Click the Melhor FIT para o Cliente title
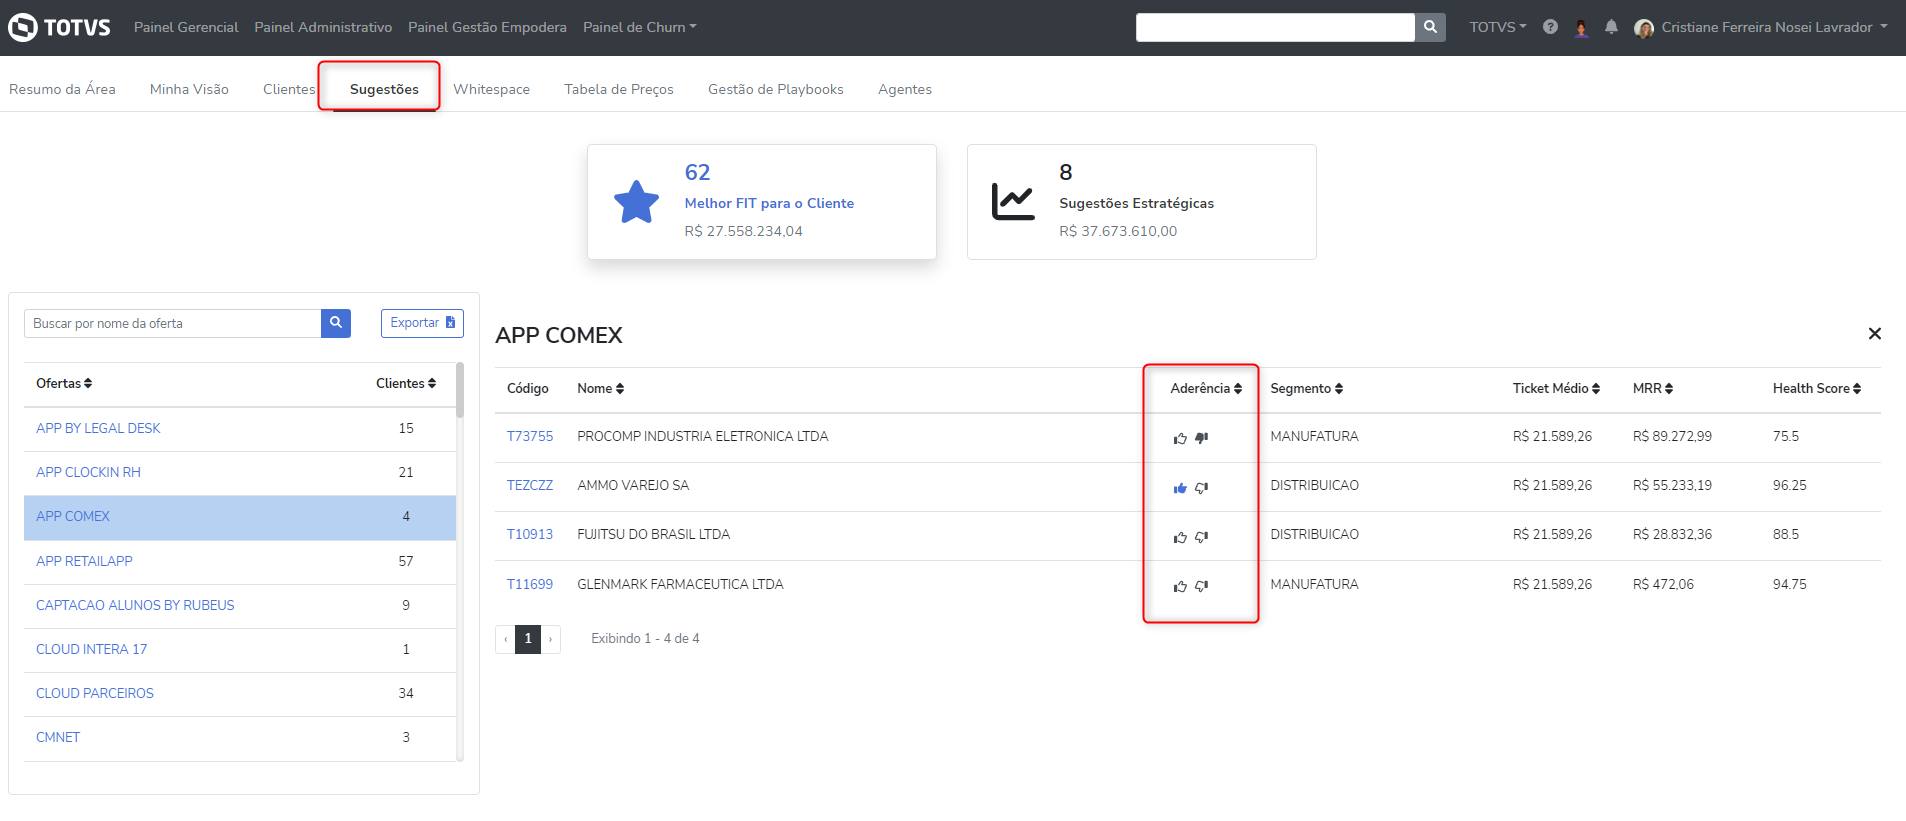 (769, 203)
